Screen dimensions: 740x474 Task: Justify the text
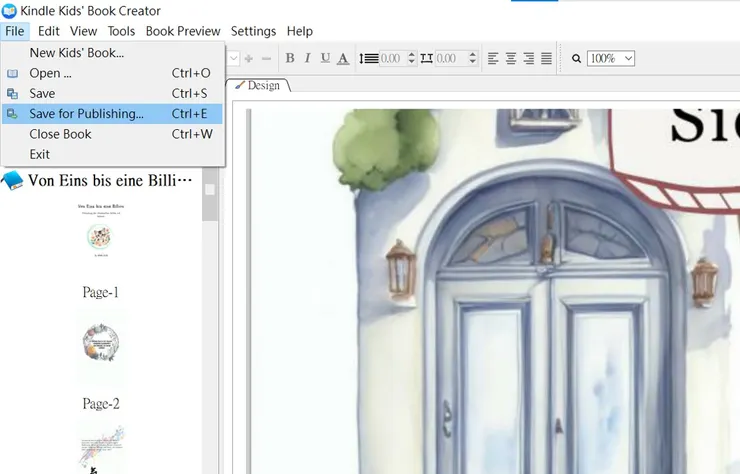click(546, 59)
